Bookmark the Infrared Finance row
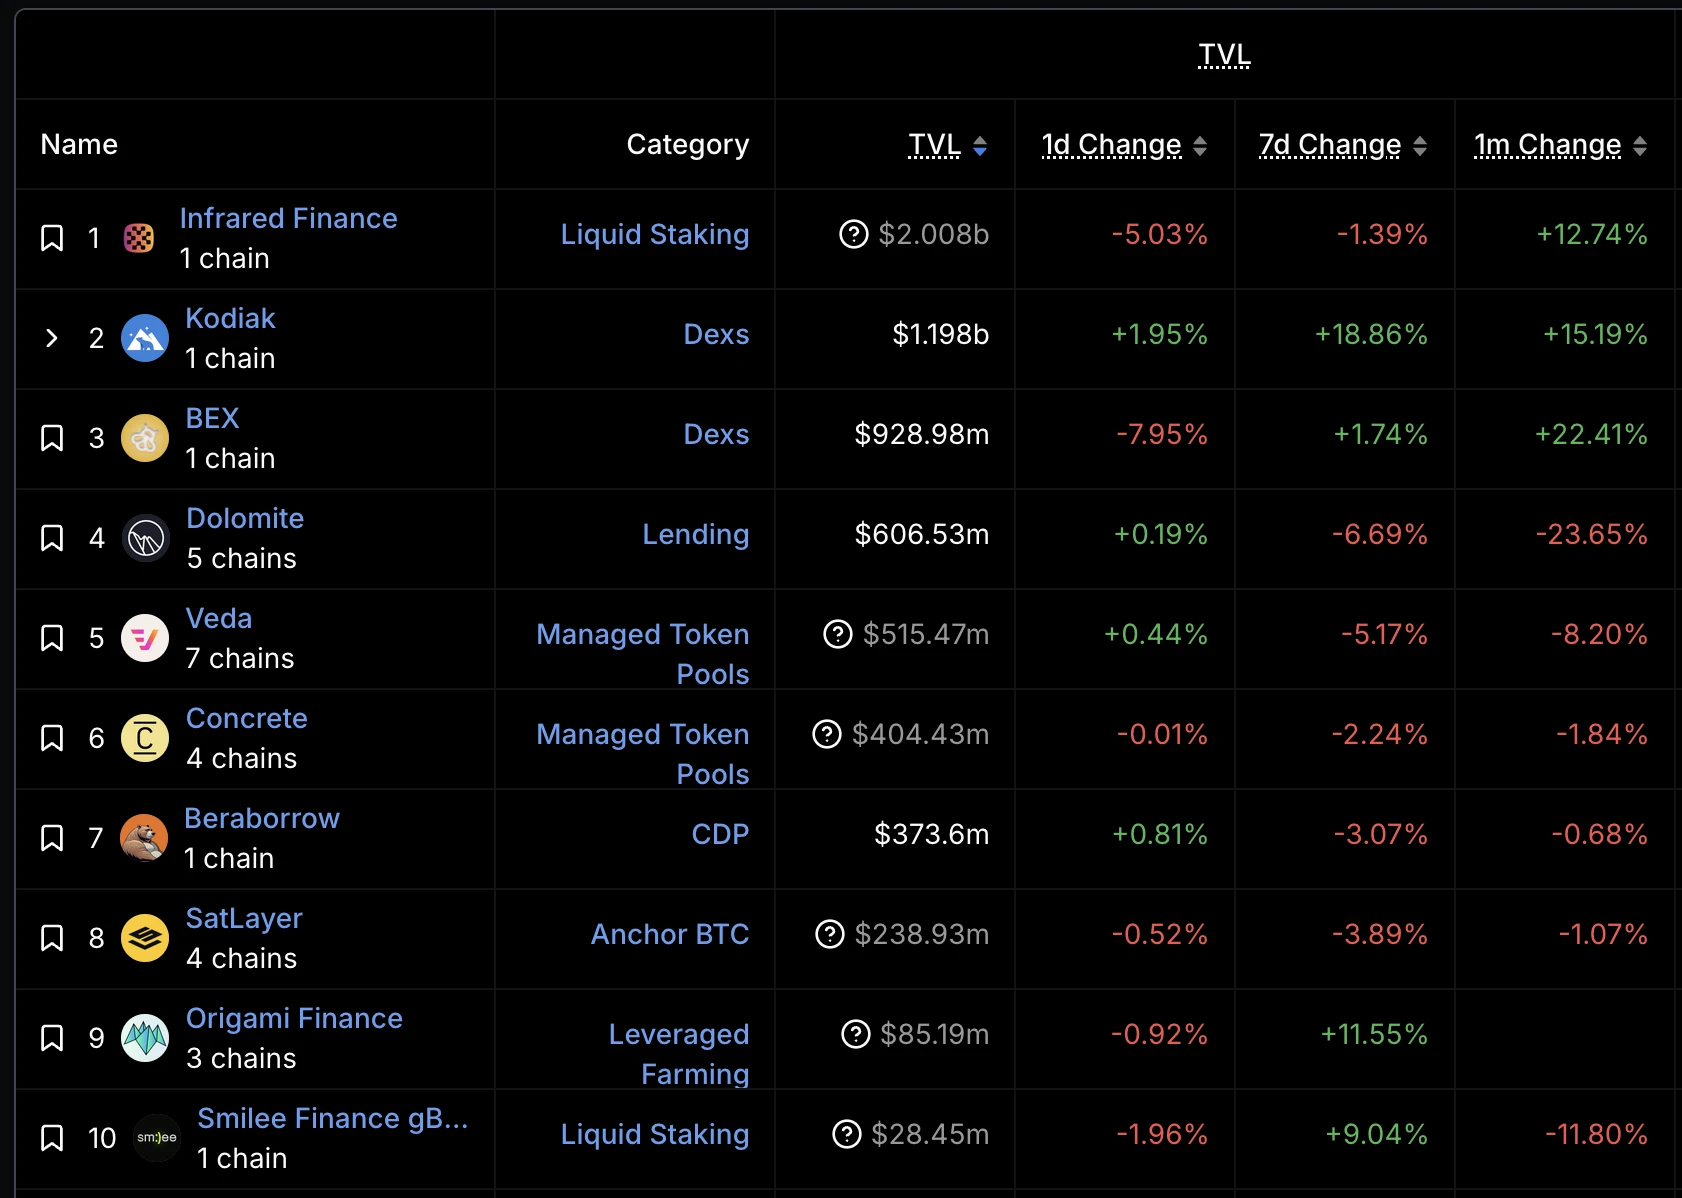 coord(52,238)
